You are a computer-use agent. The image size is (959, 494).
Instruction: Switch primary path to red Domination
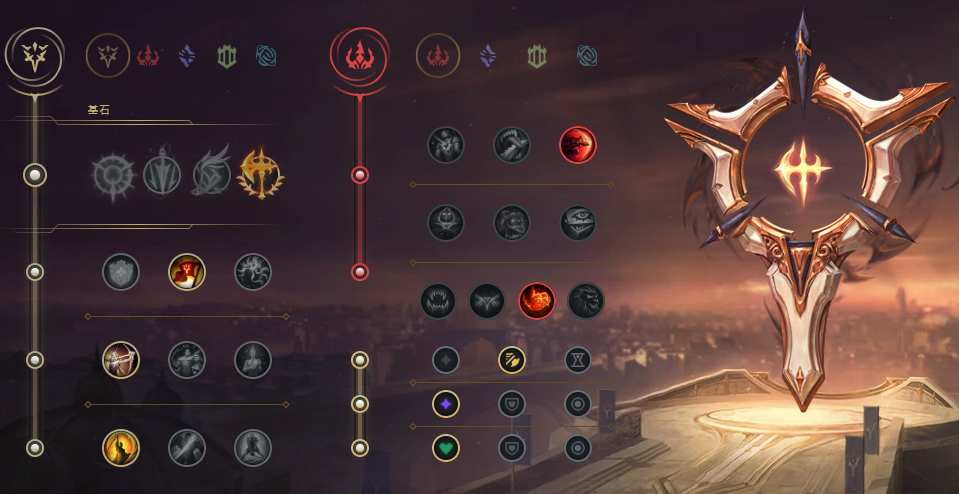pyautogui.click(x=147, y=56)
